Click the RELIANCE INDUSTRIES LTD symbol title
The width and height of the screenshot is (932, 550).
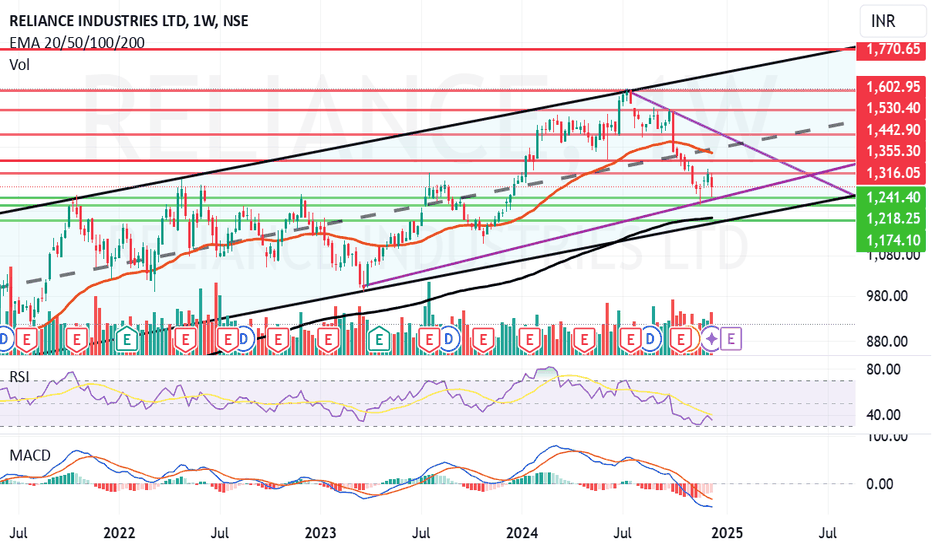pos(128,21)
